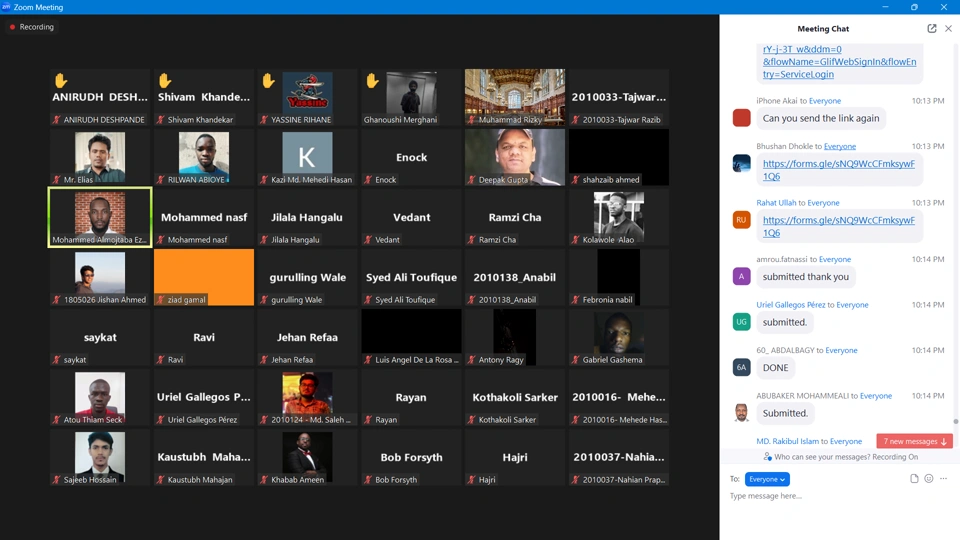Click muted mic icon on Rayan tile
Viewport: 960px width, 540px height.
coord(368,419)
